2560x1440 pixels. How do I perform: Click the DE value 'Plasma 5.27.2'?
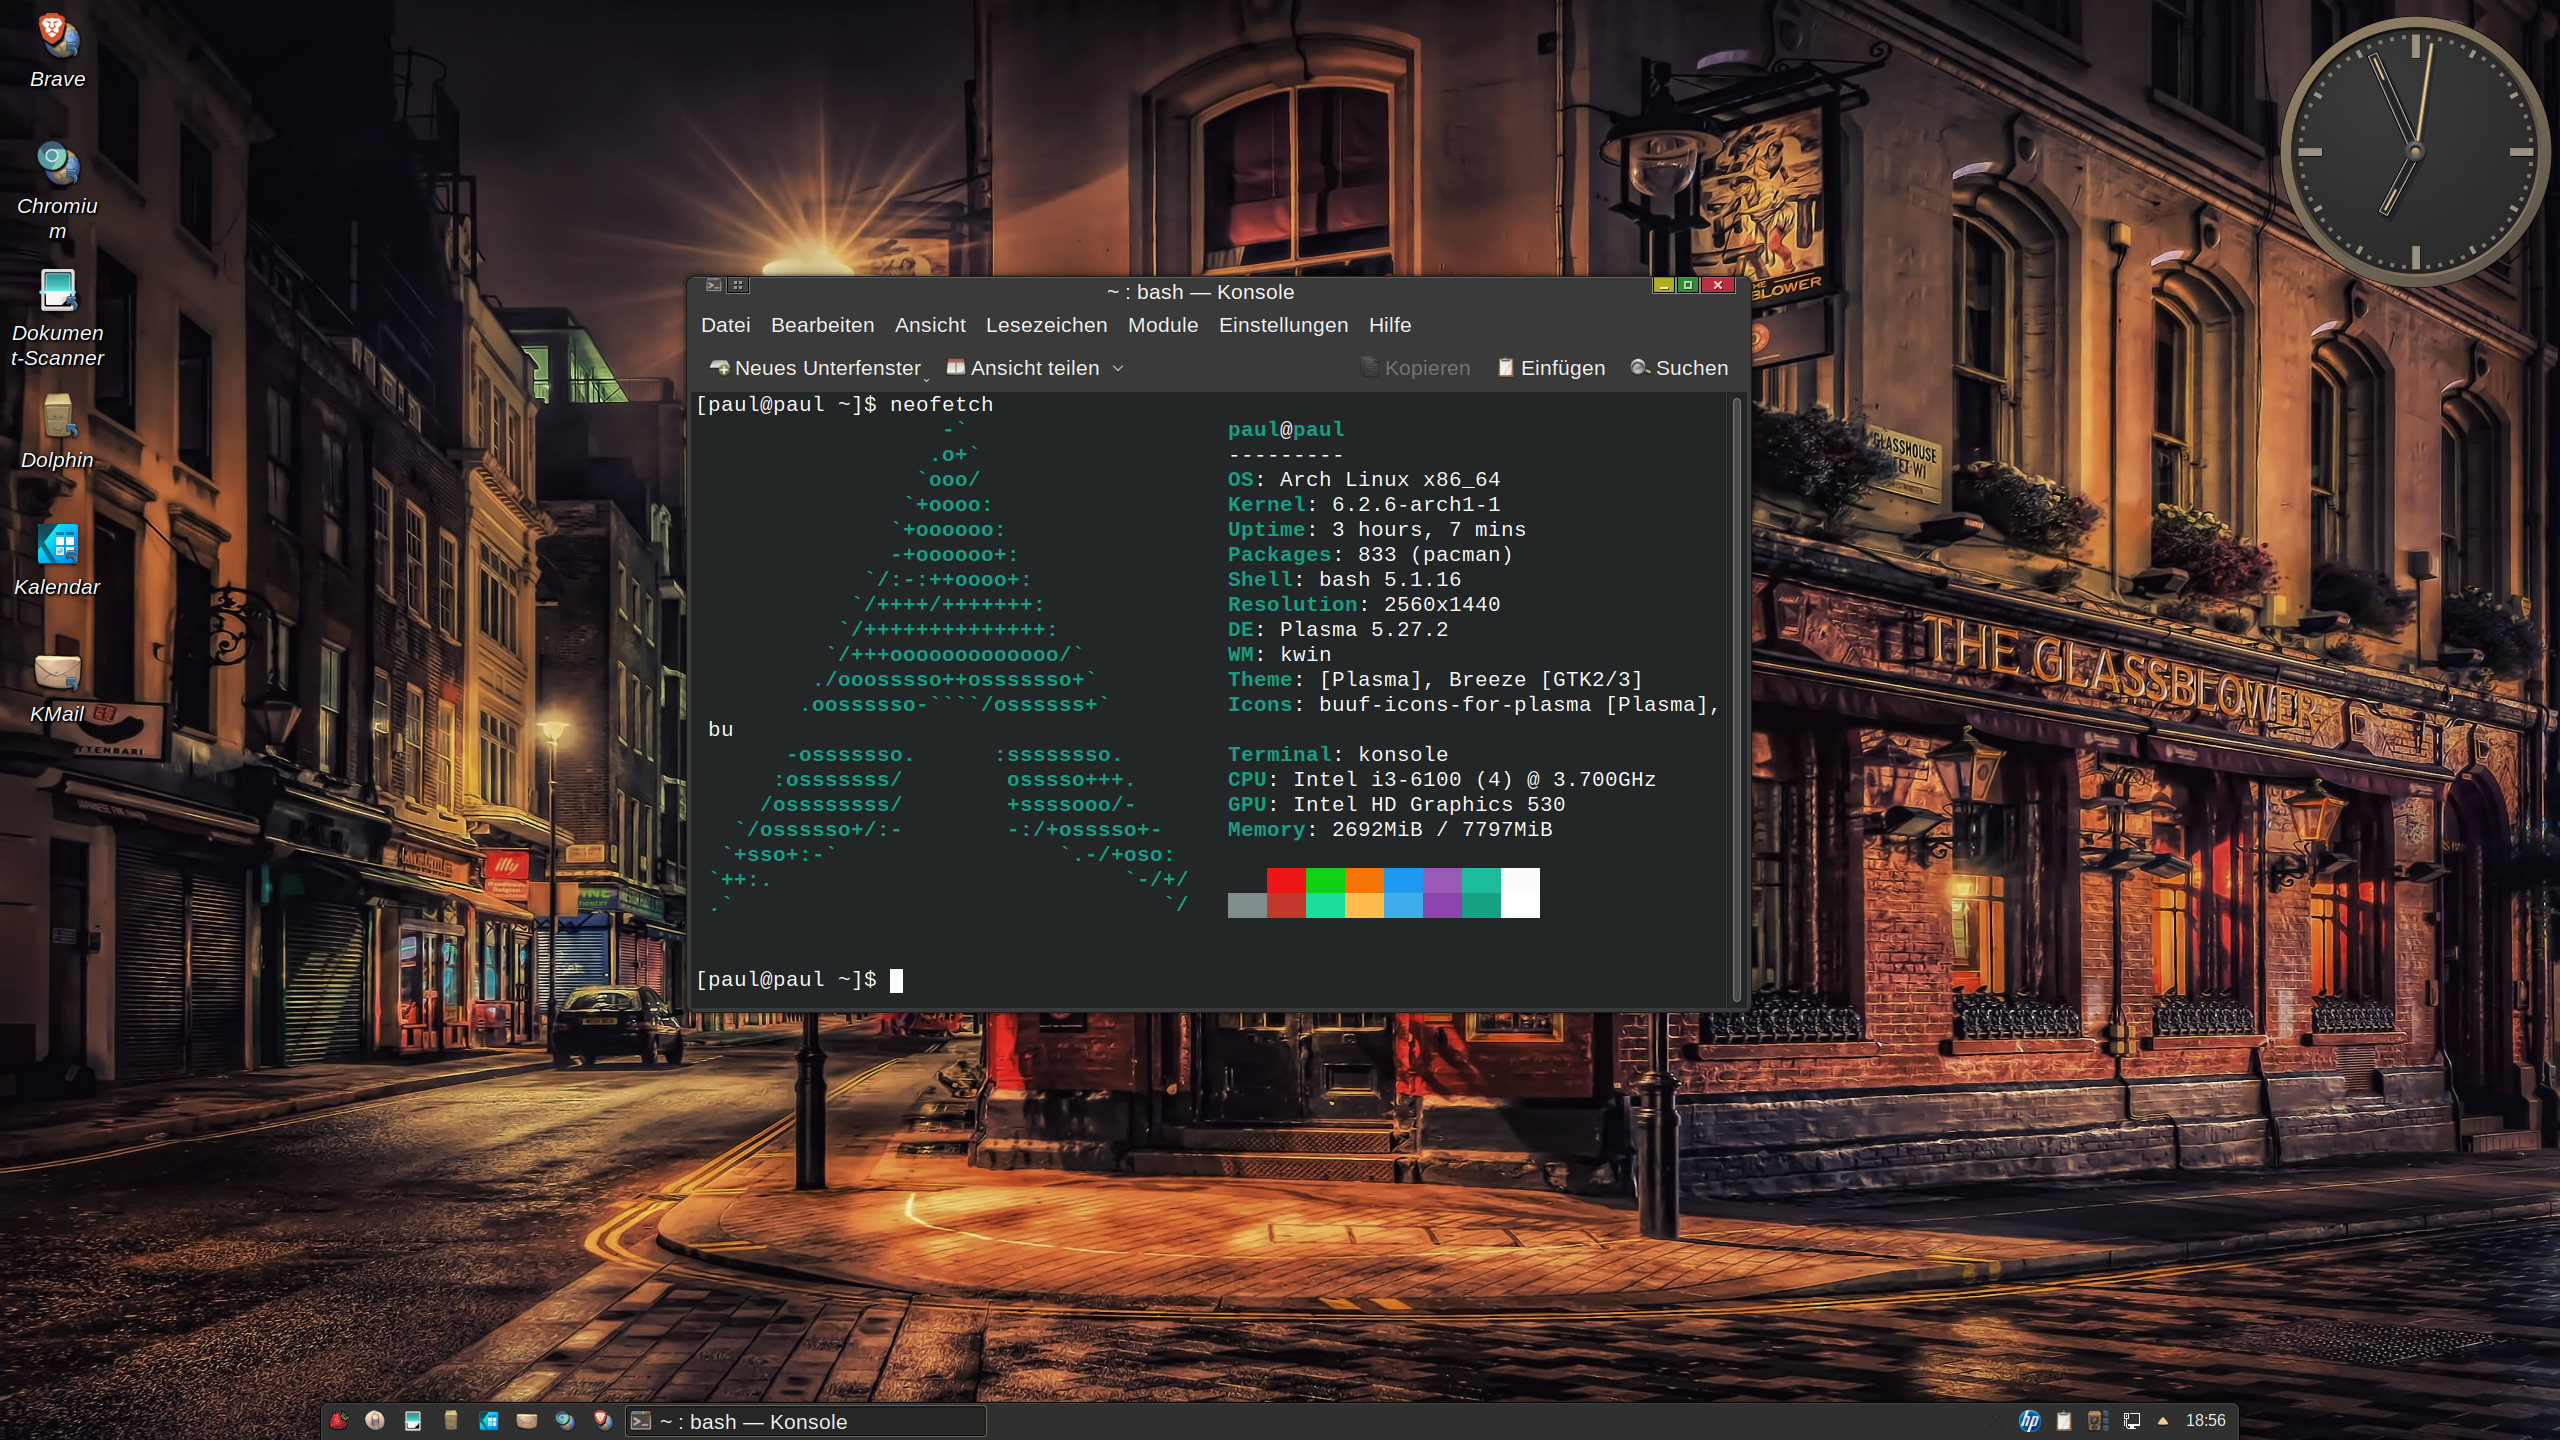coord(1364,630)
